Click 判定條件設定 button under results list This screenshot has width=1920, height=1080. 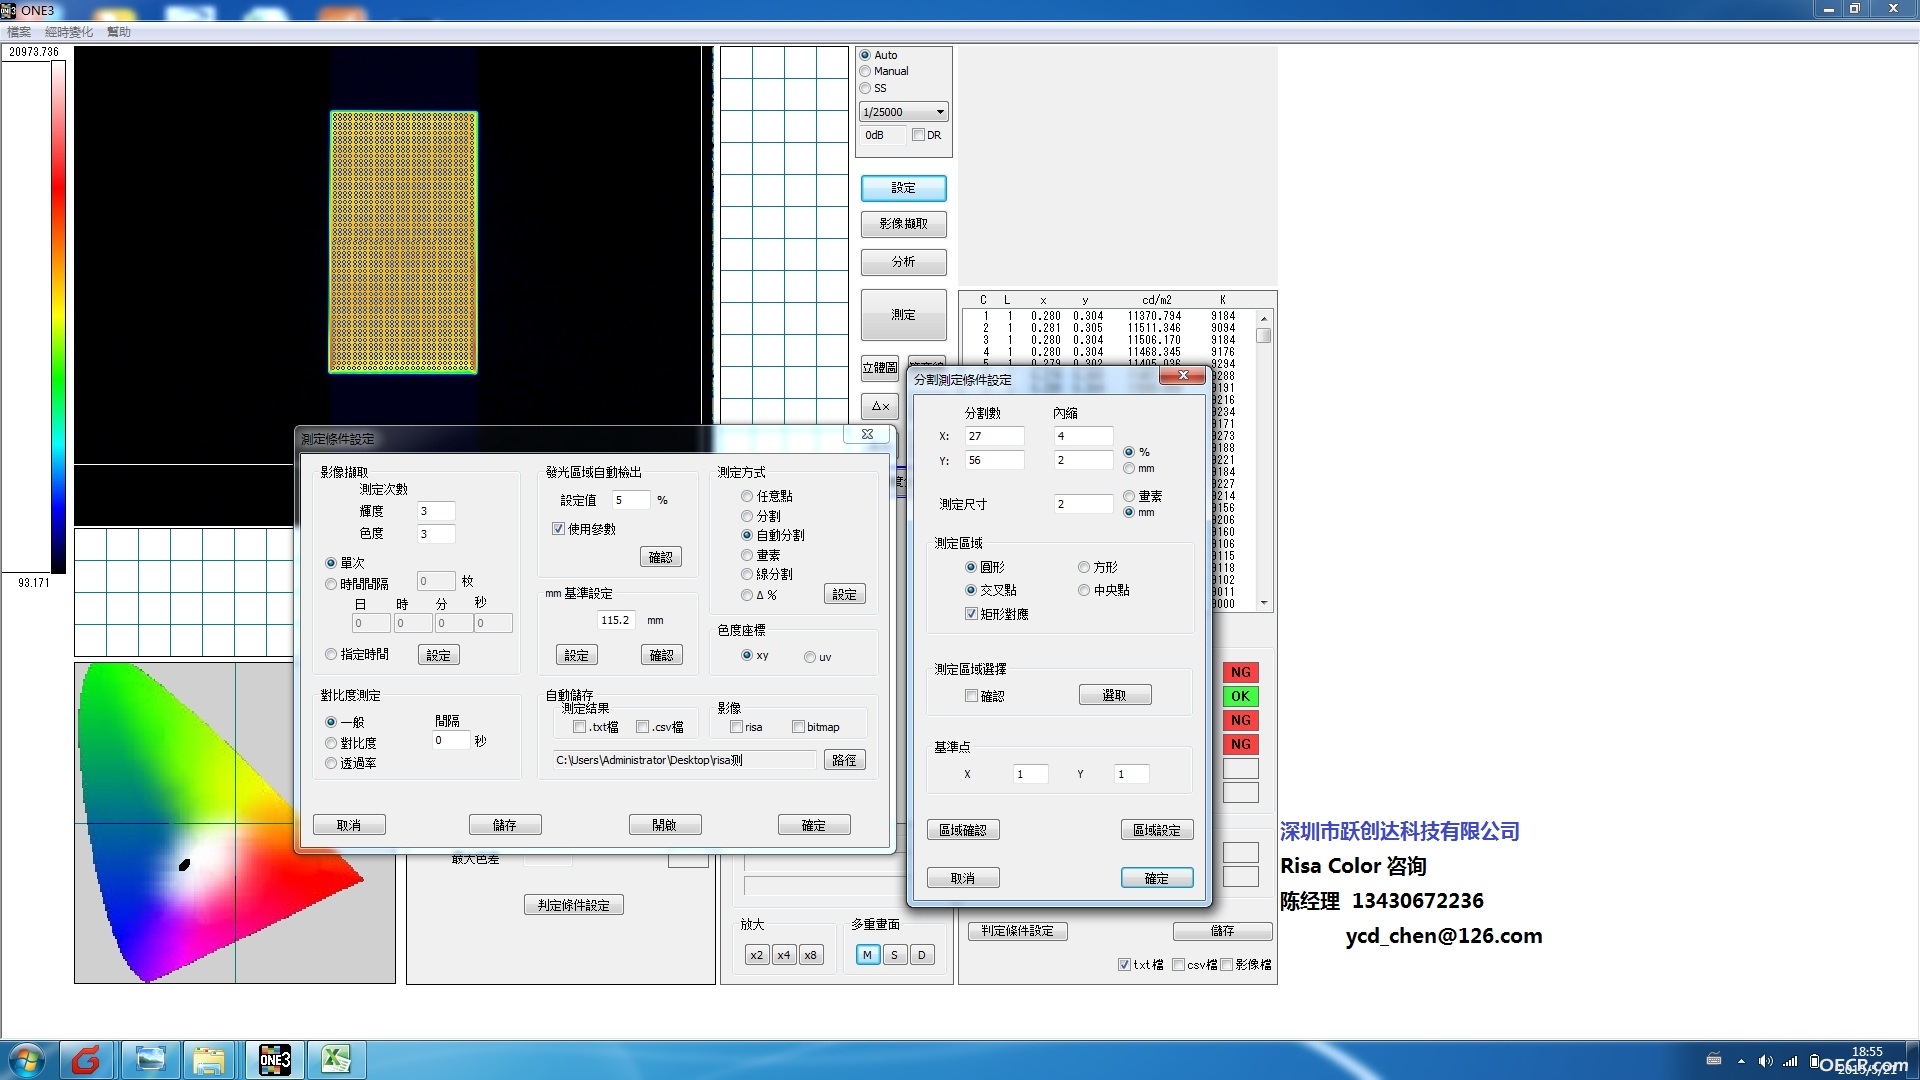click(1018, 931)
